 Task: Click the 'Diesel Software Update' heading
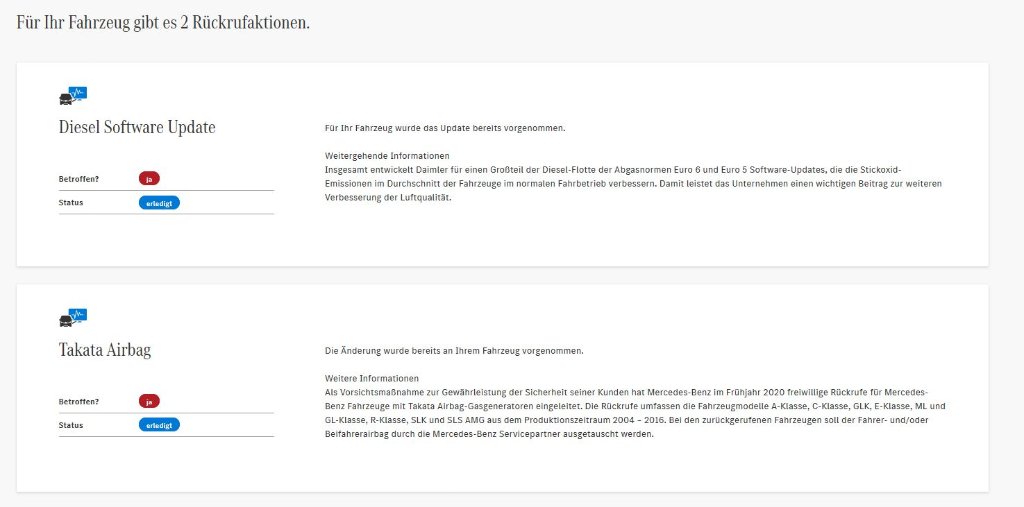137,128
